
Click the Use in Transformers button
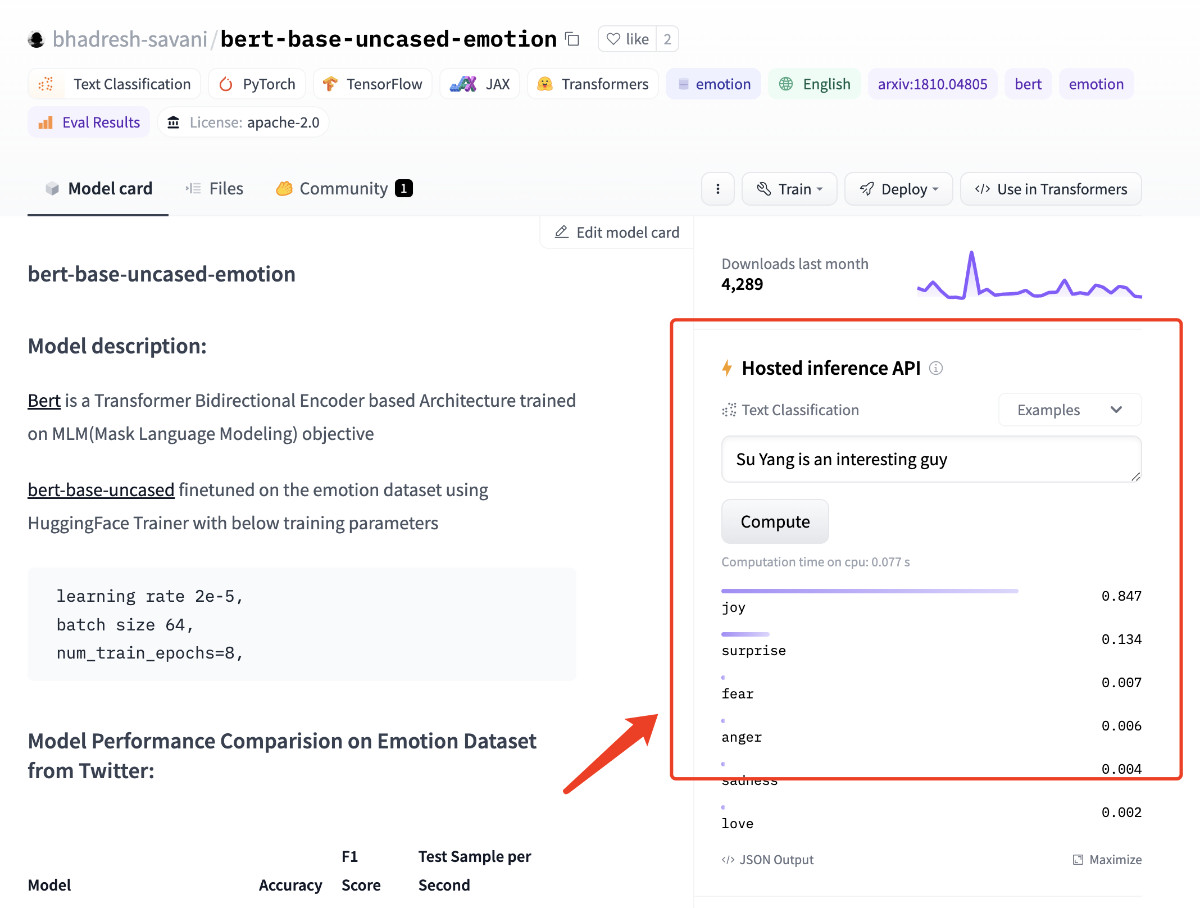coord(1050,189)
